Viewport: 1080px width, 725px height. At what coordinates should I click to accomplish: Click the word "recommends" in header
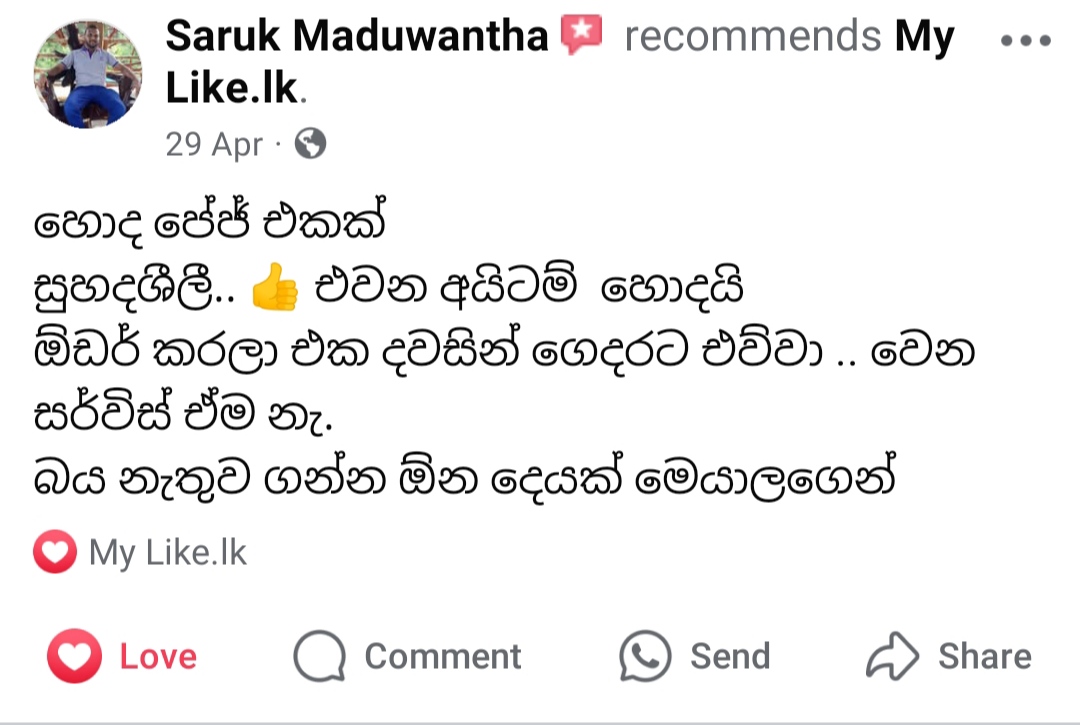click(754, 38)
